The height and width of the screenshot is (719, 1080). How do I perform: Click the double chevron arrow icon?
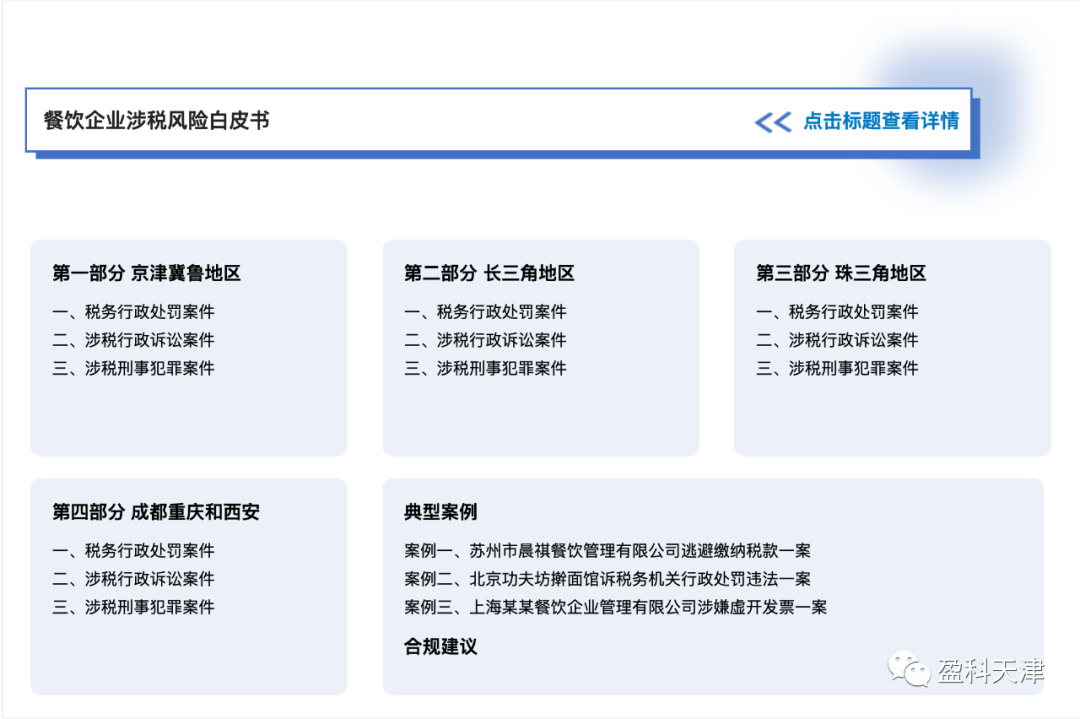[773, 123]
